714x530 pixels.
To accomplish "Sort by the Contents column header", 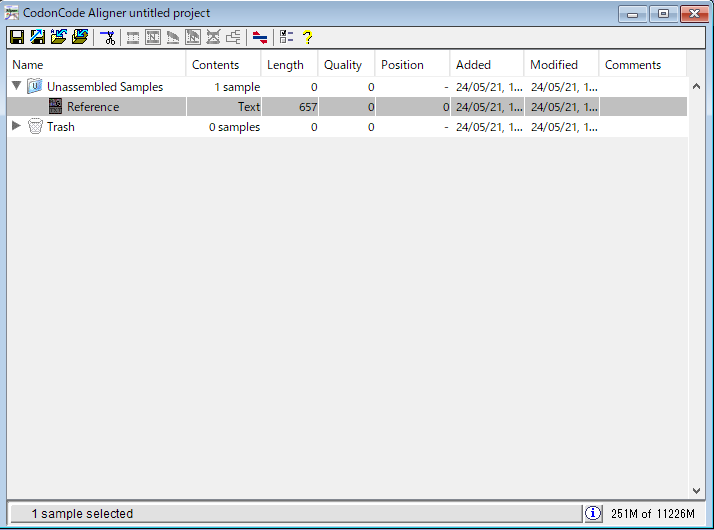I will click(224, 65).
